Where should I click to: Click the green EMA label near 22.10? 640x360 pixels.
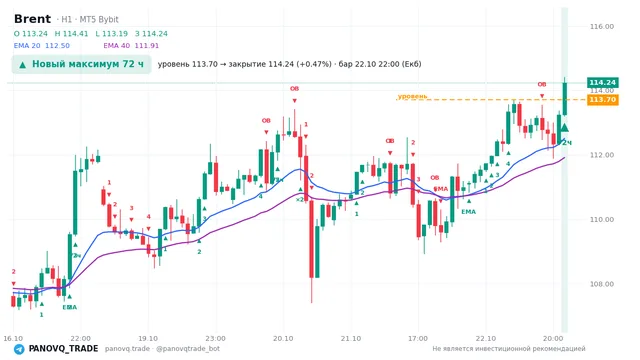click(x=469, y=212)
